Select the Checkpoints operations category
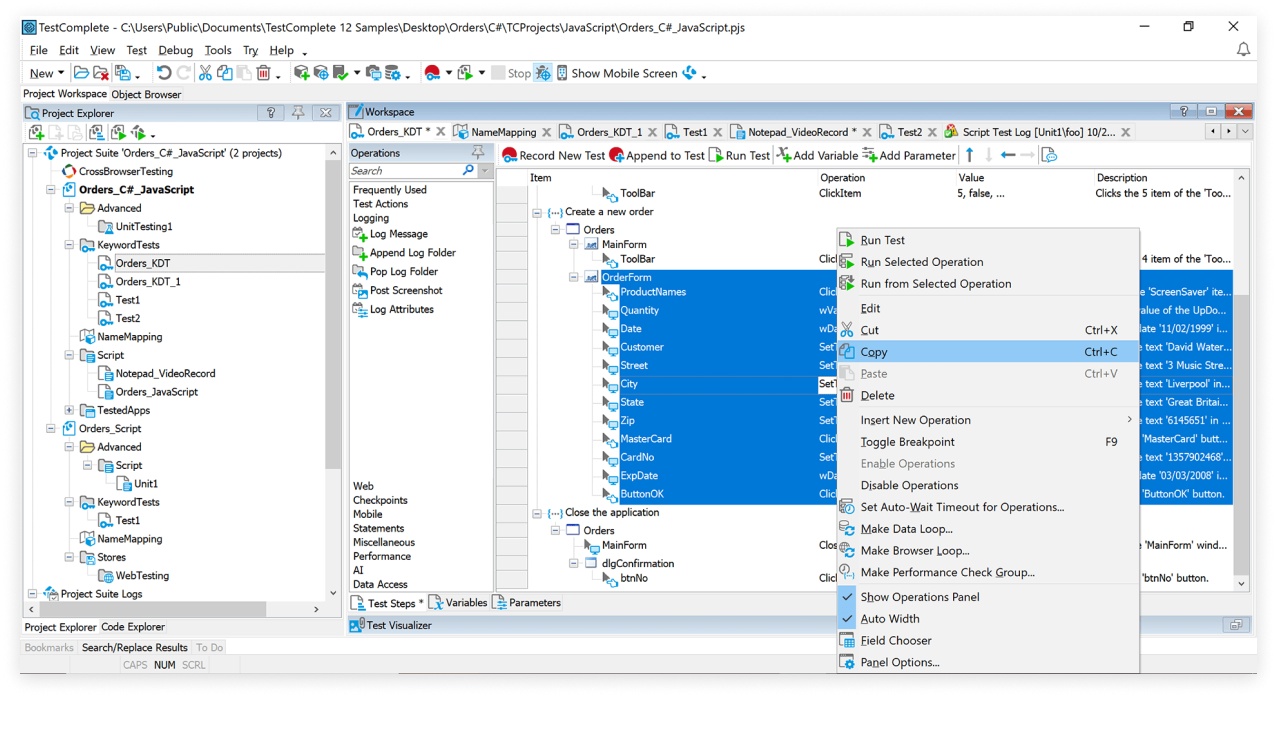The width and height of the screenshot is (1277, 736). (380, 500)
